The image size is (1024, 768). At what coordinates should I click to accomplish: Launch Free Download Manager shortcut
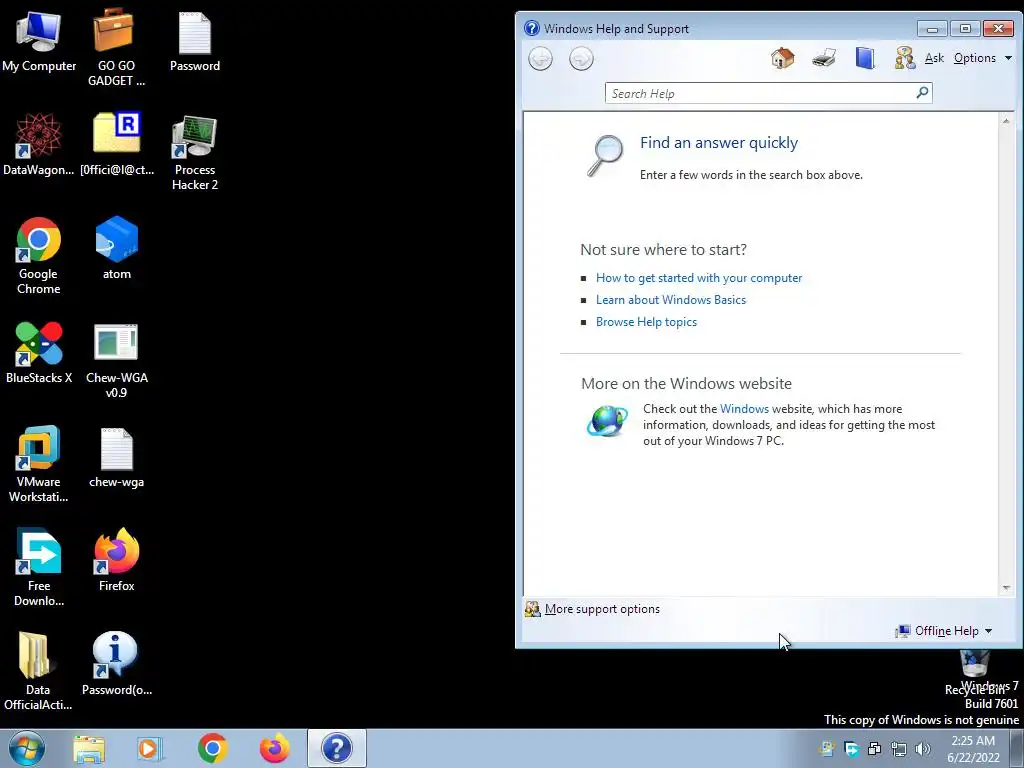[39, 568]
